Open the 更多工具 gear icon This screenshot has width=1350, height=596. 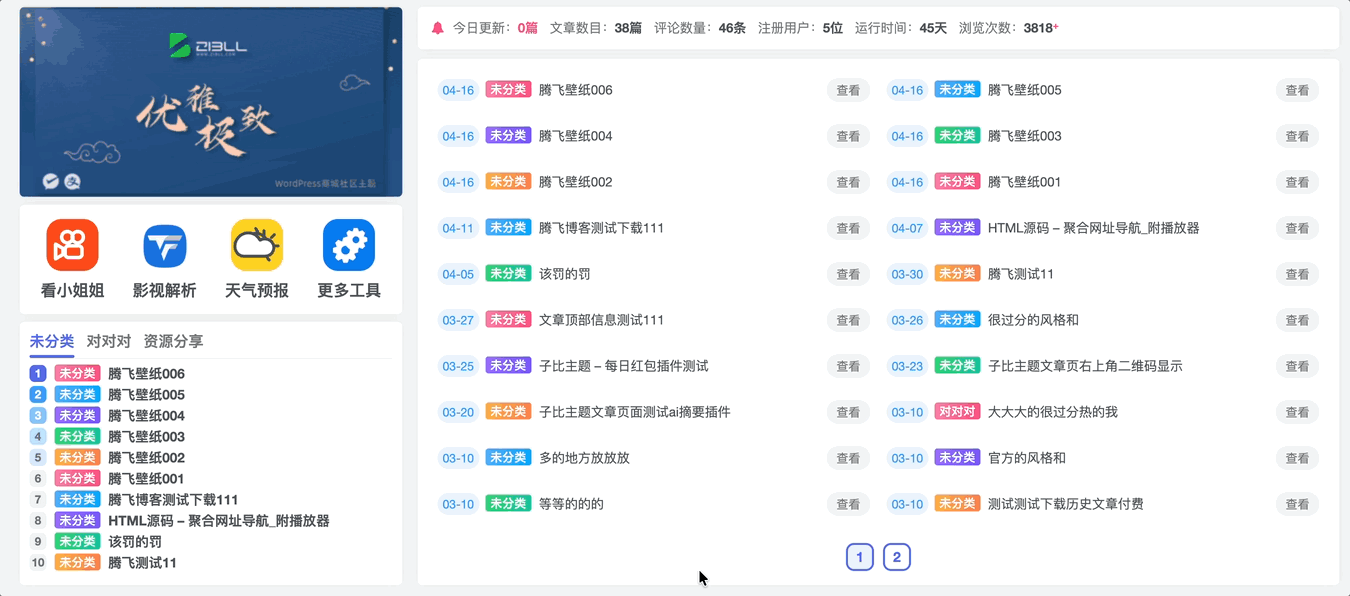(349, 245)
